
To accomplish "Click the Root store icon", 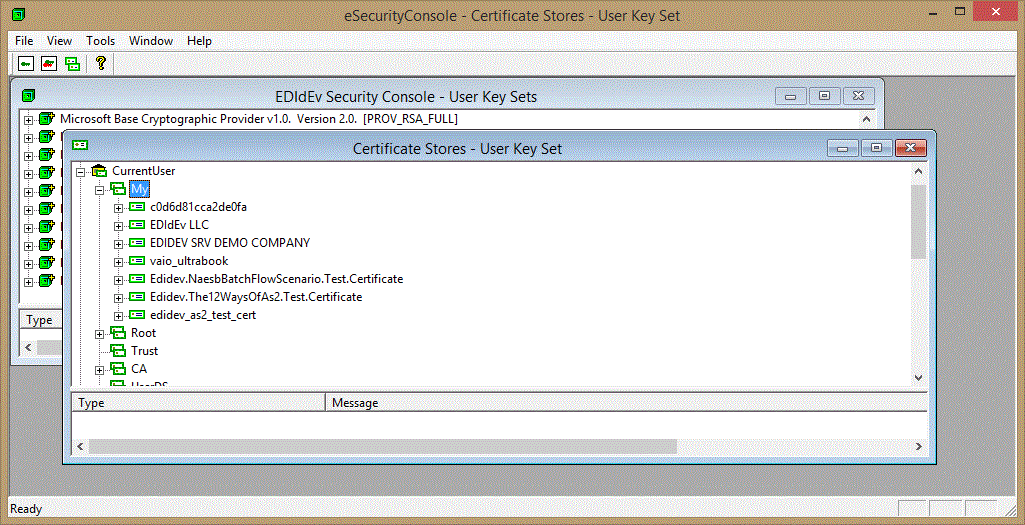I will pyautogui.click(x=118, y=333).
